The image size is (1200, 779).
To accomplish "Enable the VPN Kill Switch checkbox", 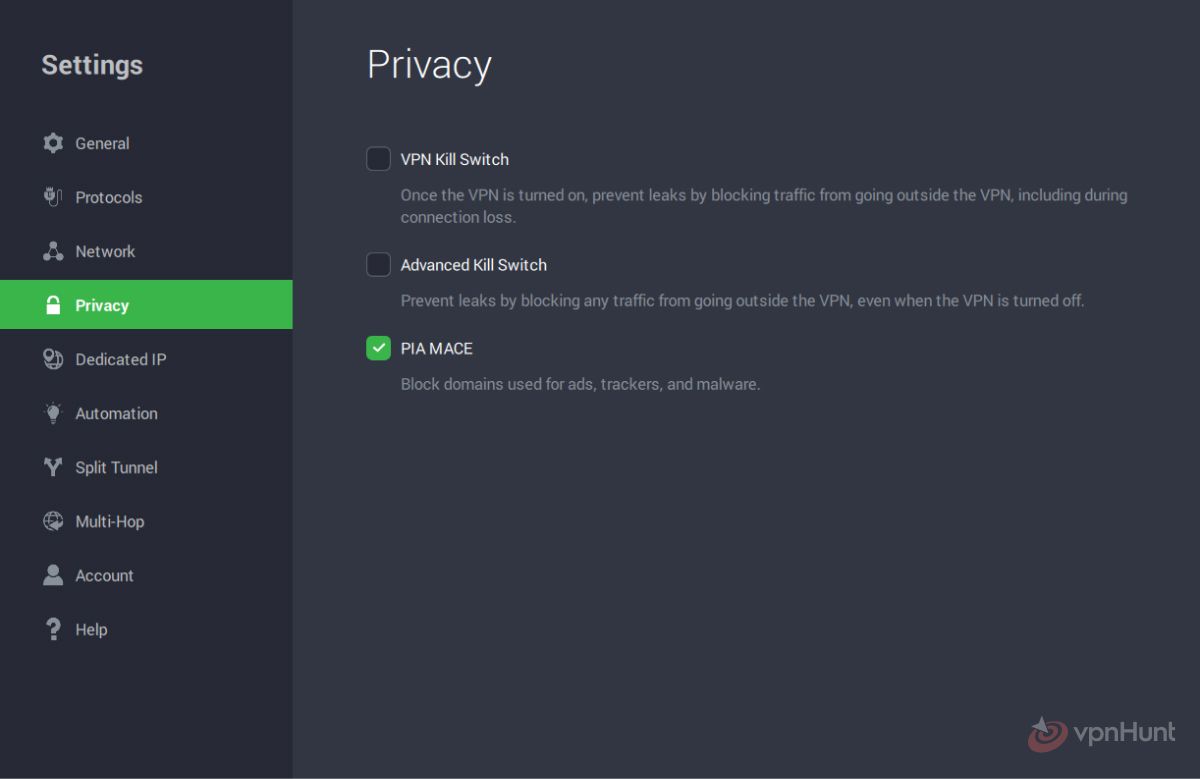I will (x=378, y=159).
